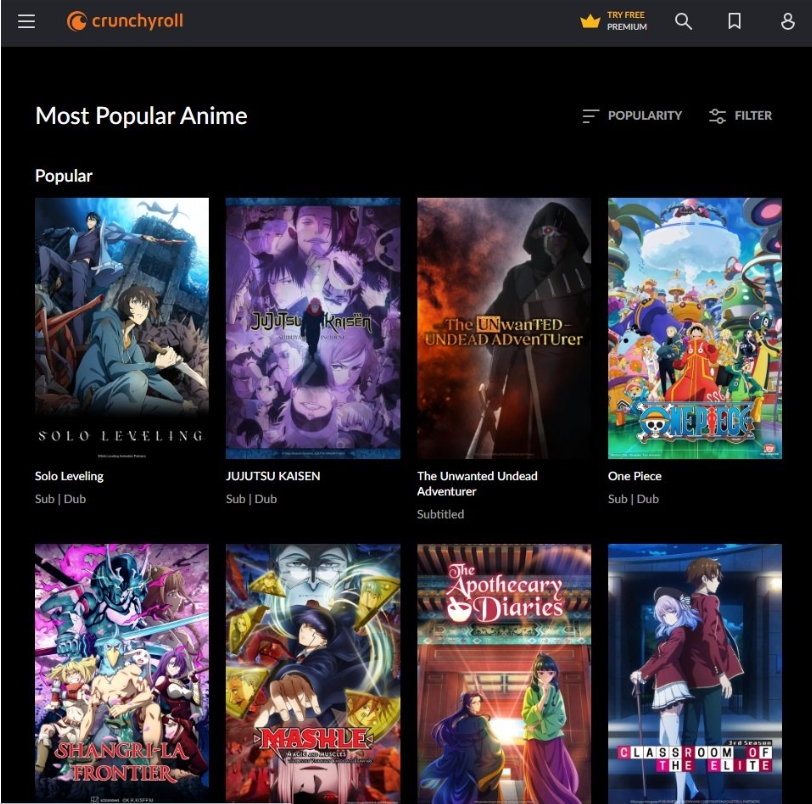Screen dimensions: 812x804
Task: Click the filter sliders icon
Action: (717, 116)
